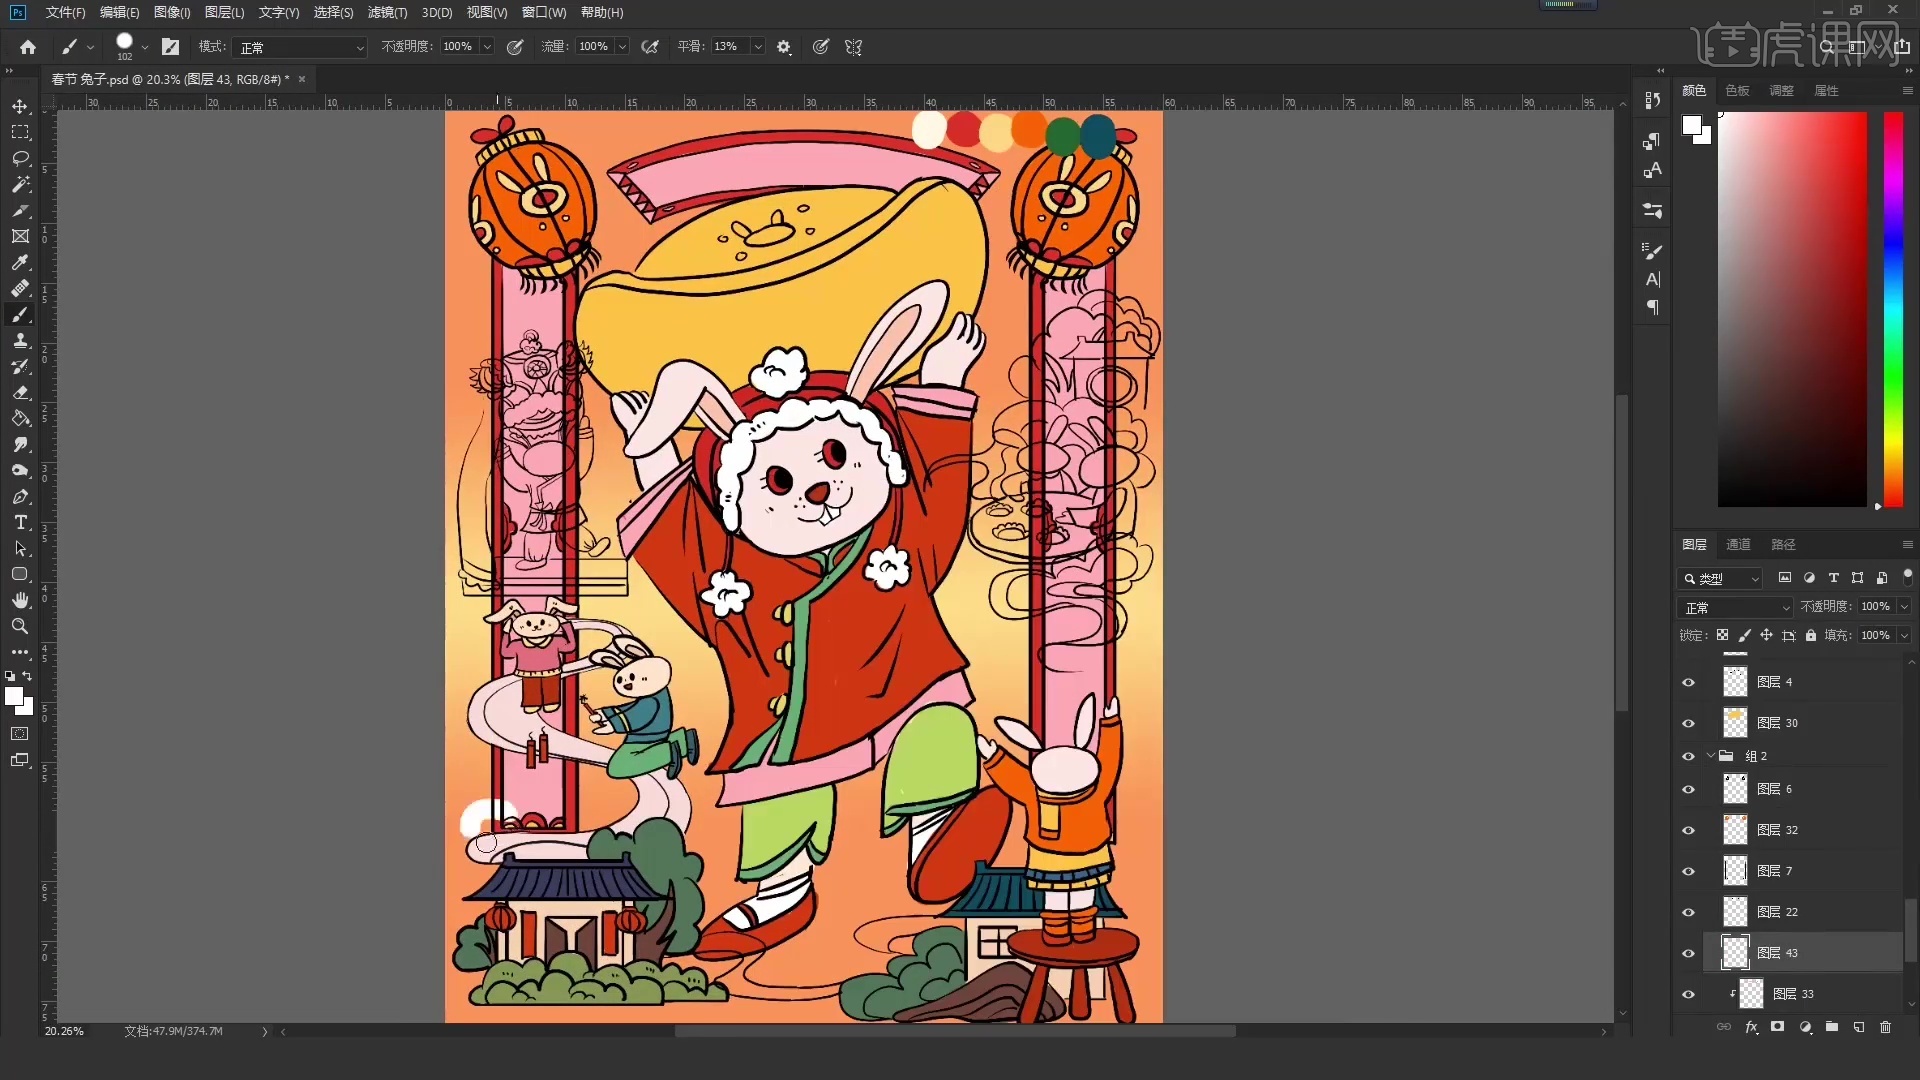The height and width of the screenshot is (1080, 1920).
Task: Switch to 调整 adjustments tab
Action: point(1782,90)
